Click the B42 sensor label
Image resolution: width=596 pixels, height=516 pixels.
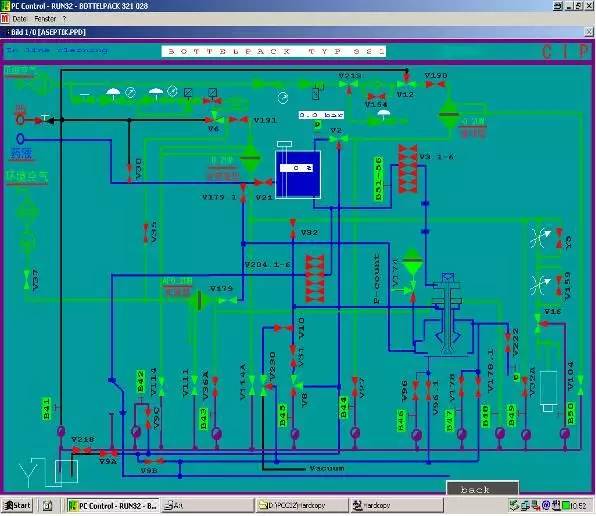pos(140,382)
